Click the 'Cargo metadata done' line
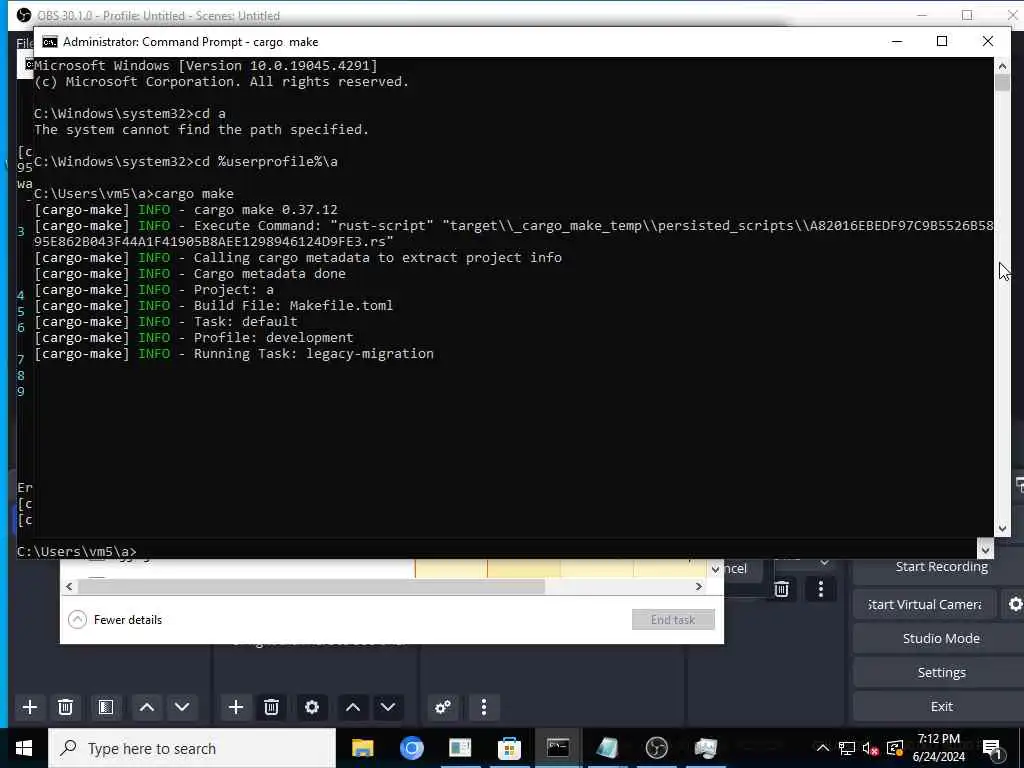 (x=190, y=274)
